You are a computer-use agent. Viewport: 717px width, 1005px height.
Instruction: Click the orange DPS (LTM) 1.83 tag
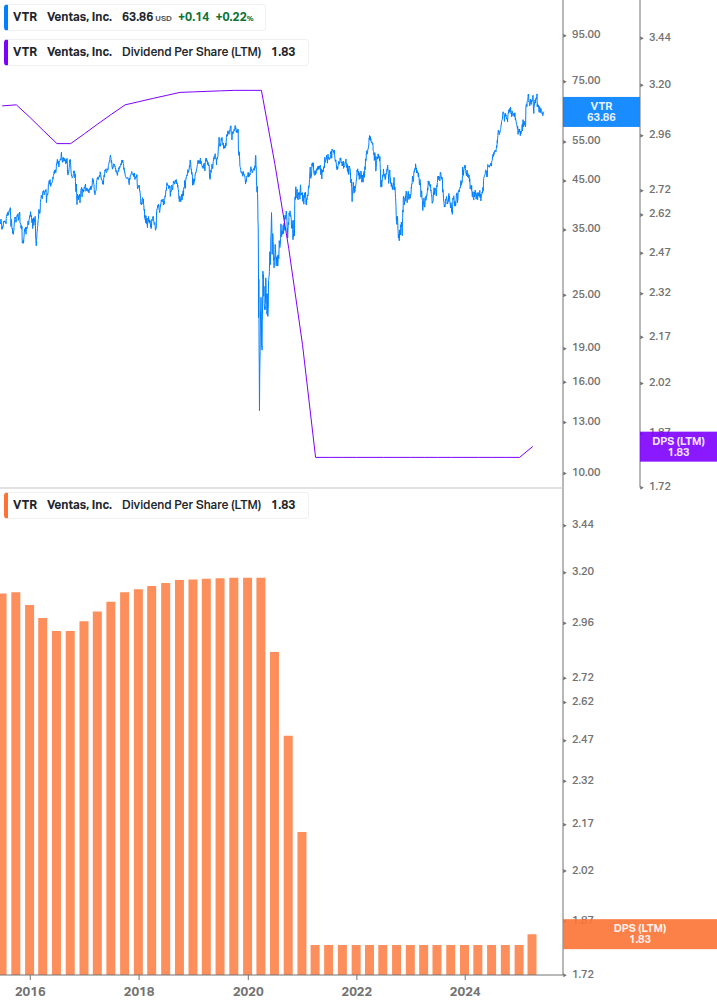[x=639, y=934]
